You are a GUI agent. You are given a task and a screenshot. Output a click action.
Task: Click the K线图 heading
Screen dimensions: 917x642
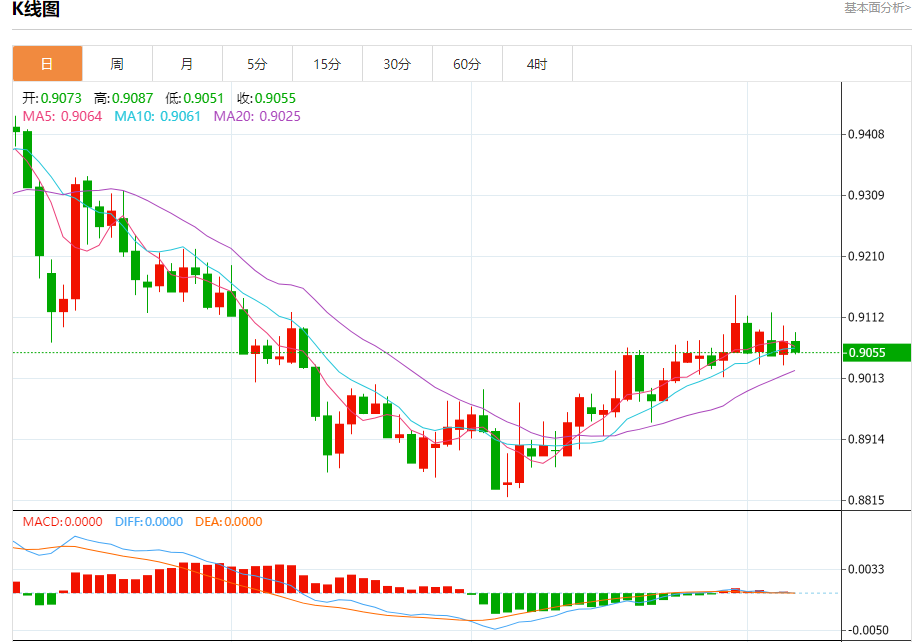[x=36, y=9]
